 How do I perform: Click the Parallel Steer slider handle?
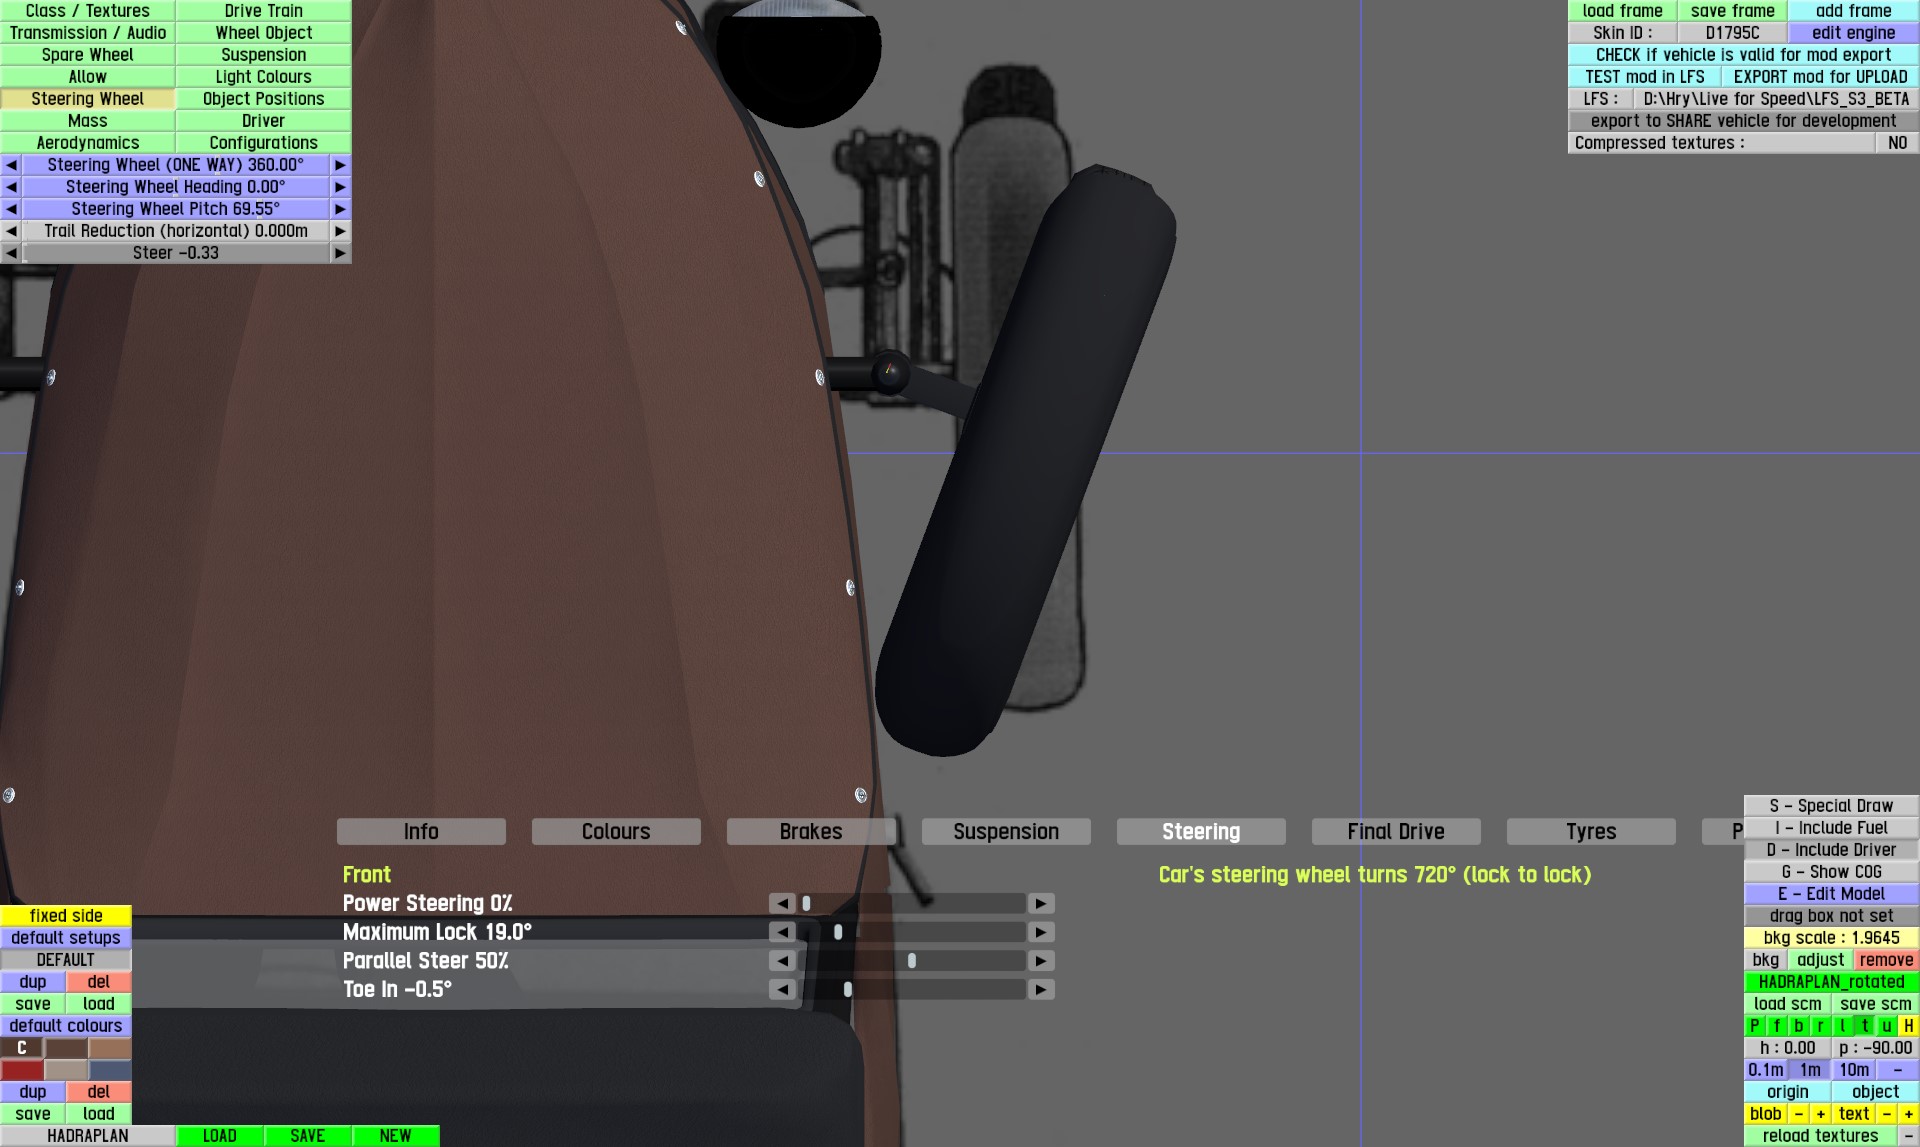pyautogui.click(x=912, y=961)
